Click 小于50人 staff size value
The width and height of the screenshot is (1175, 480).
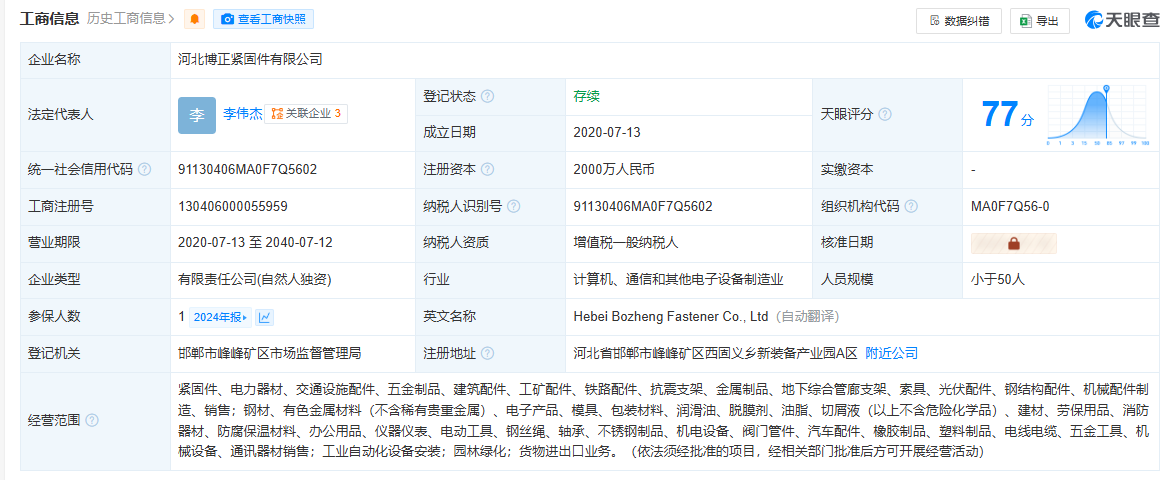point(998,279)
